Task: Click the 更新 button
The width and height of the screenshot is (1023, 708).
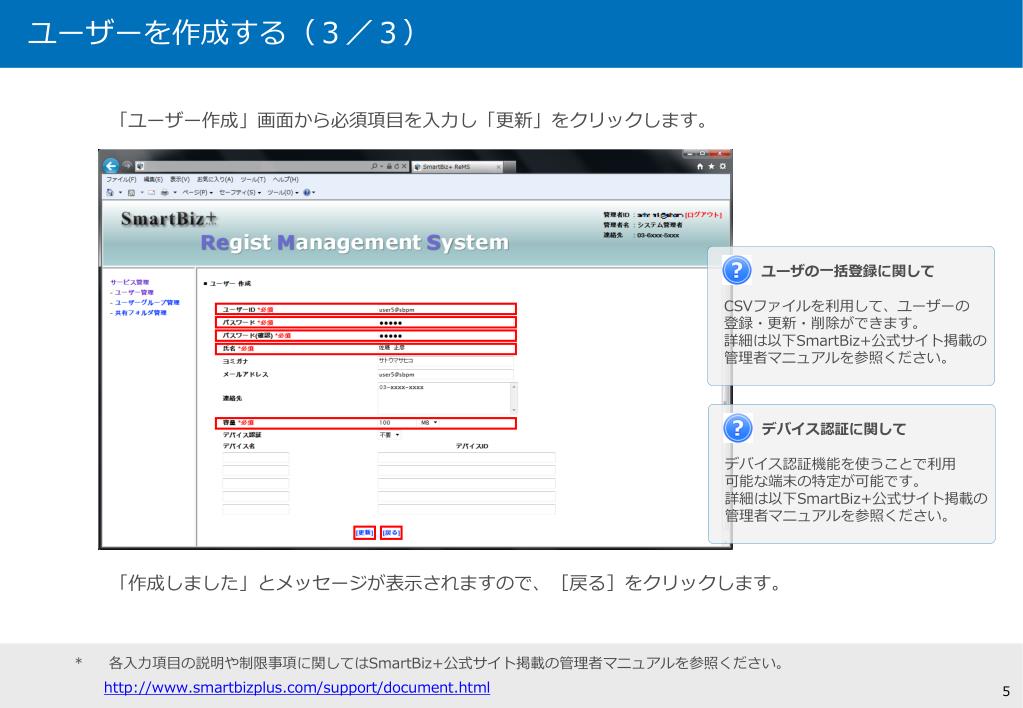Action: (364, 532)
